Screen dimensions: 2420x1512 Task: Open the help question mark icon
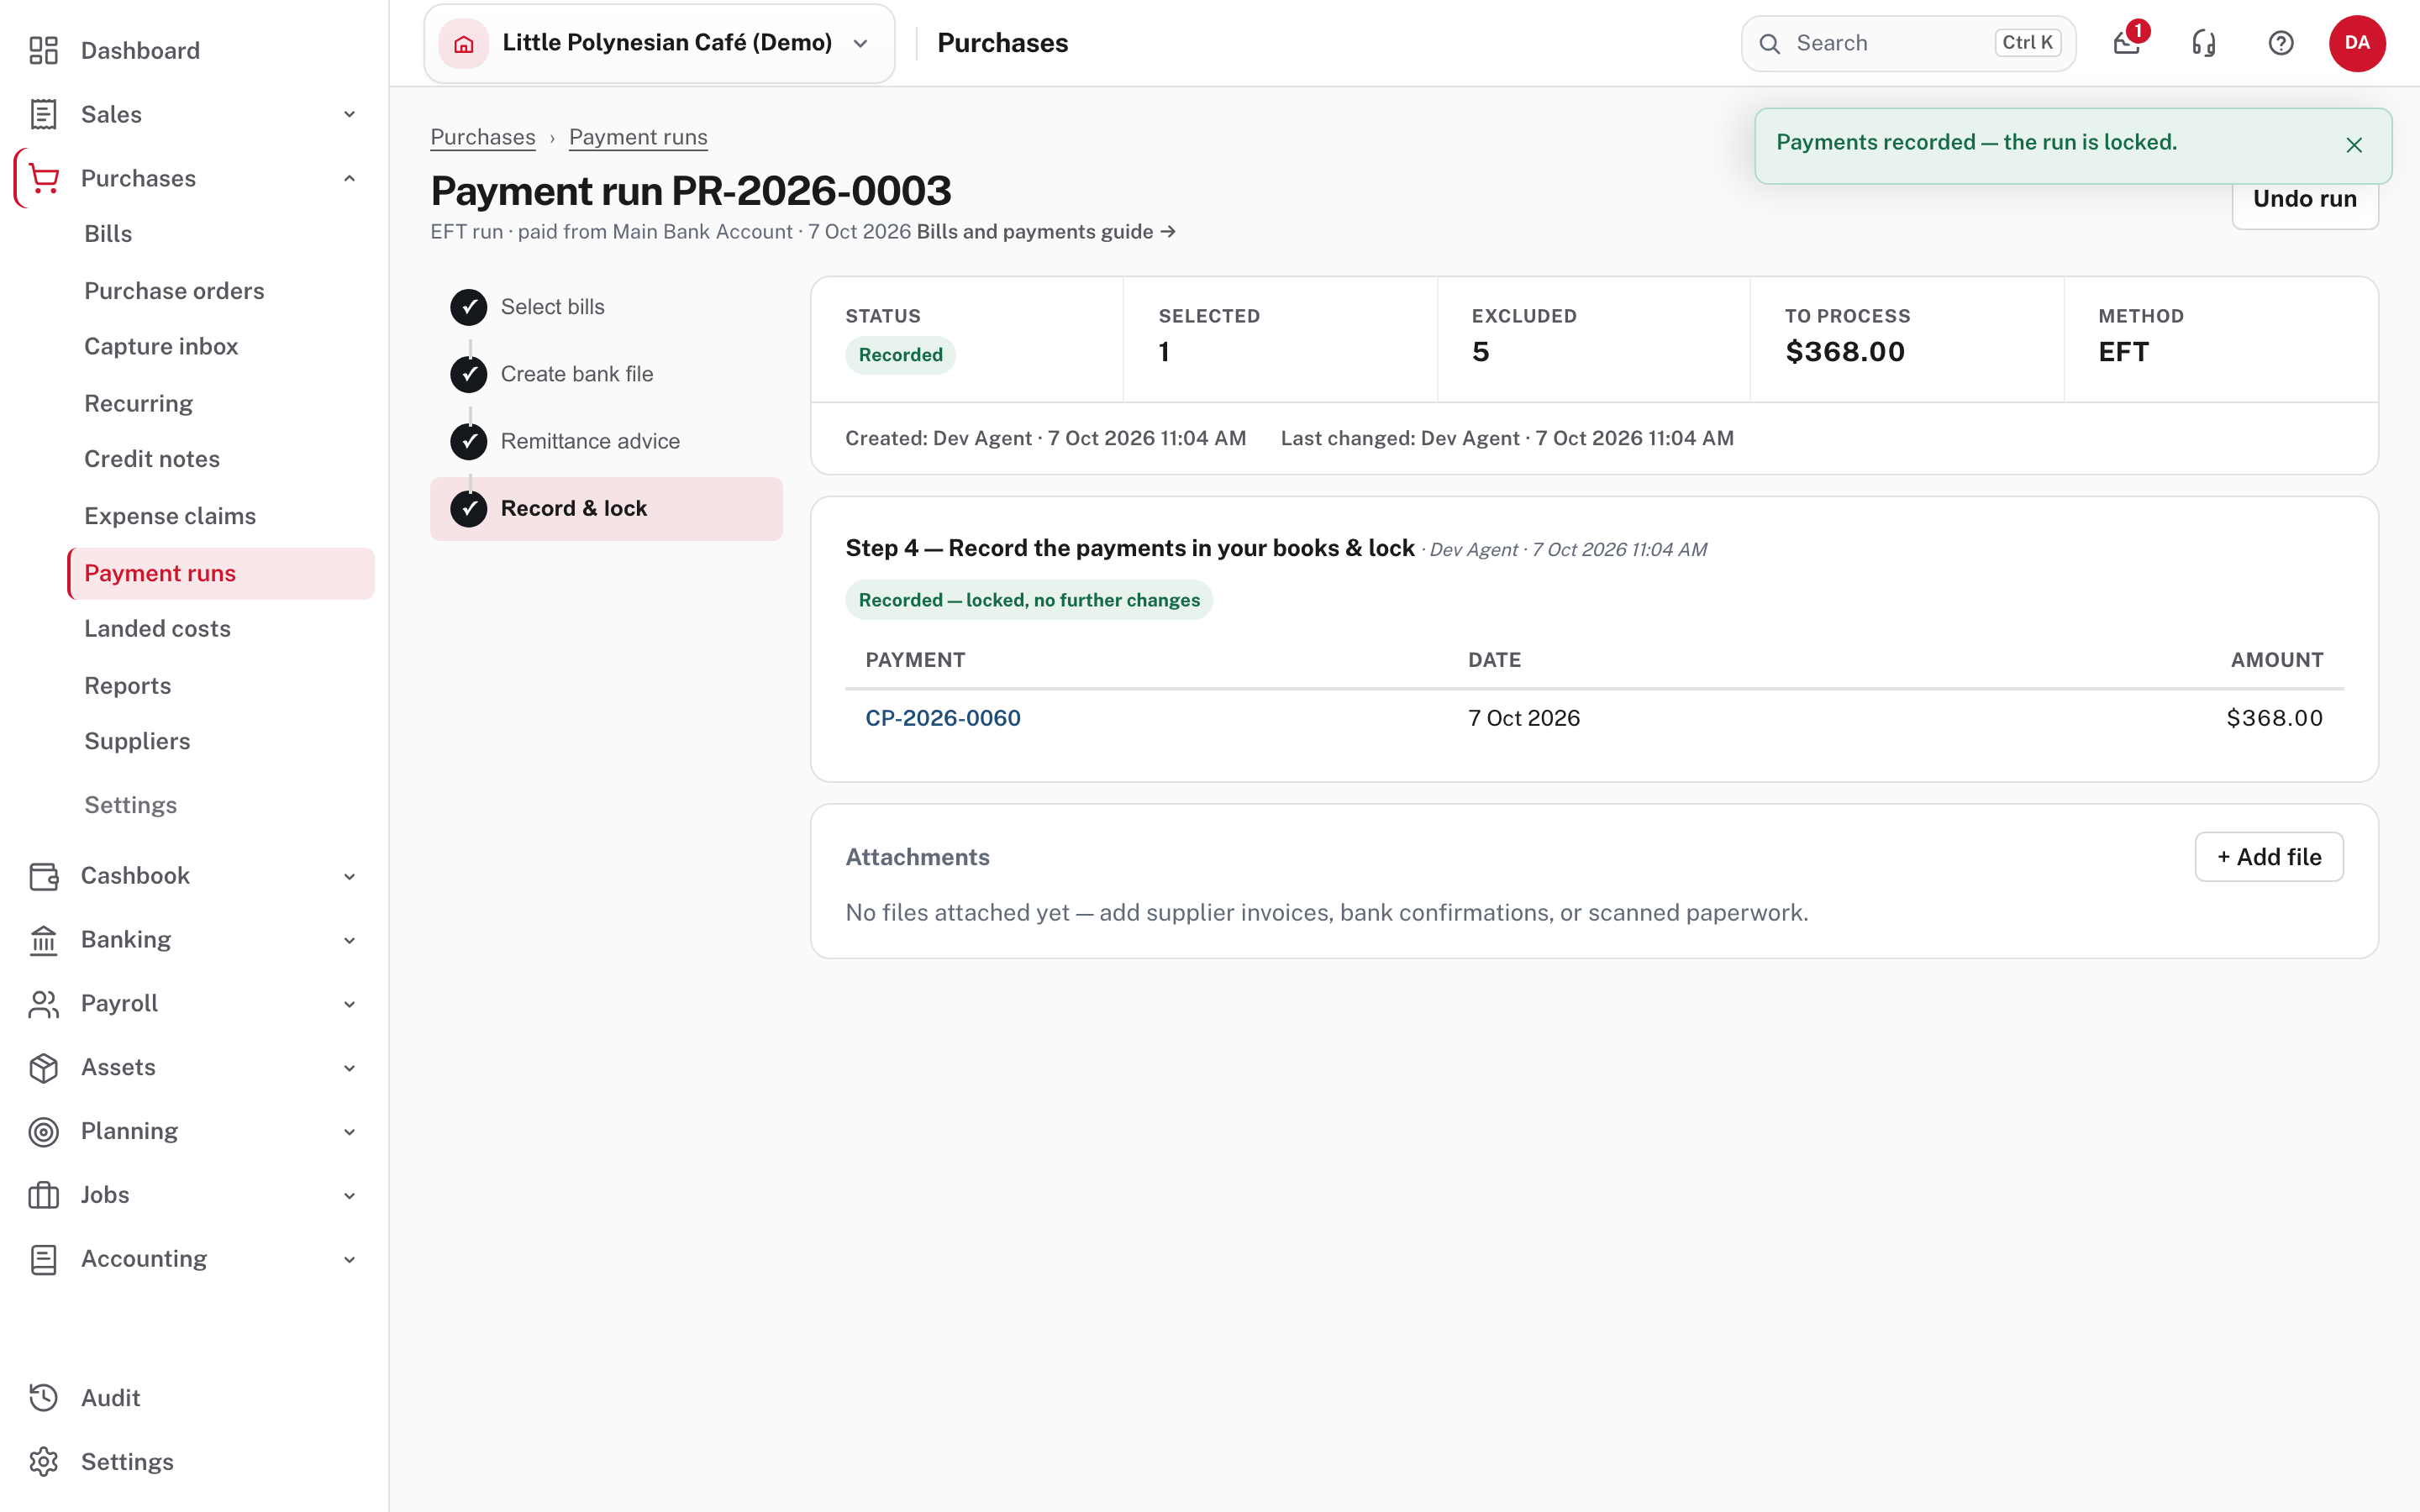point(2281,43)
